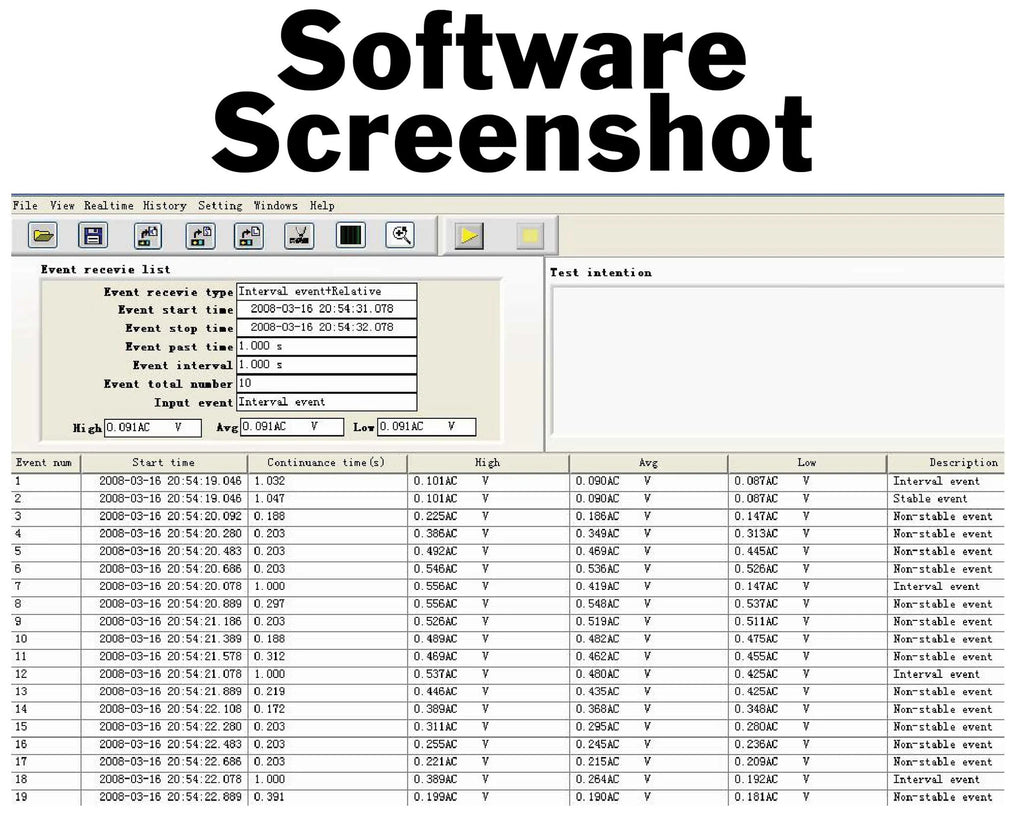The width and height of the screenshot is (1024, 817).
Task: Select the magnifier zoom tool
Action: point(400,236)
